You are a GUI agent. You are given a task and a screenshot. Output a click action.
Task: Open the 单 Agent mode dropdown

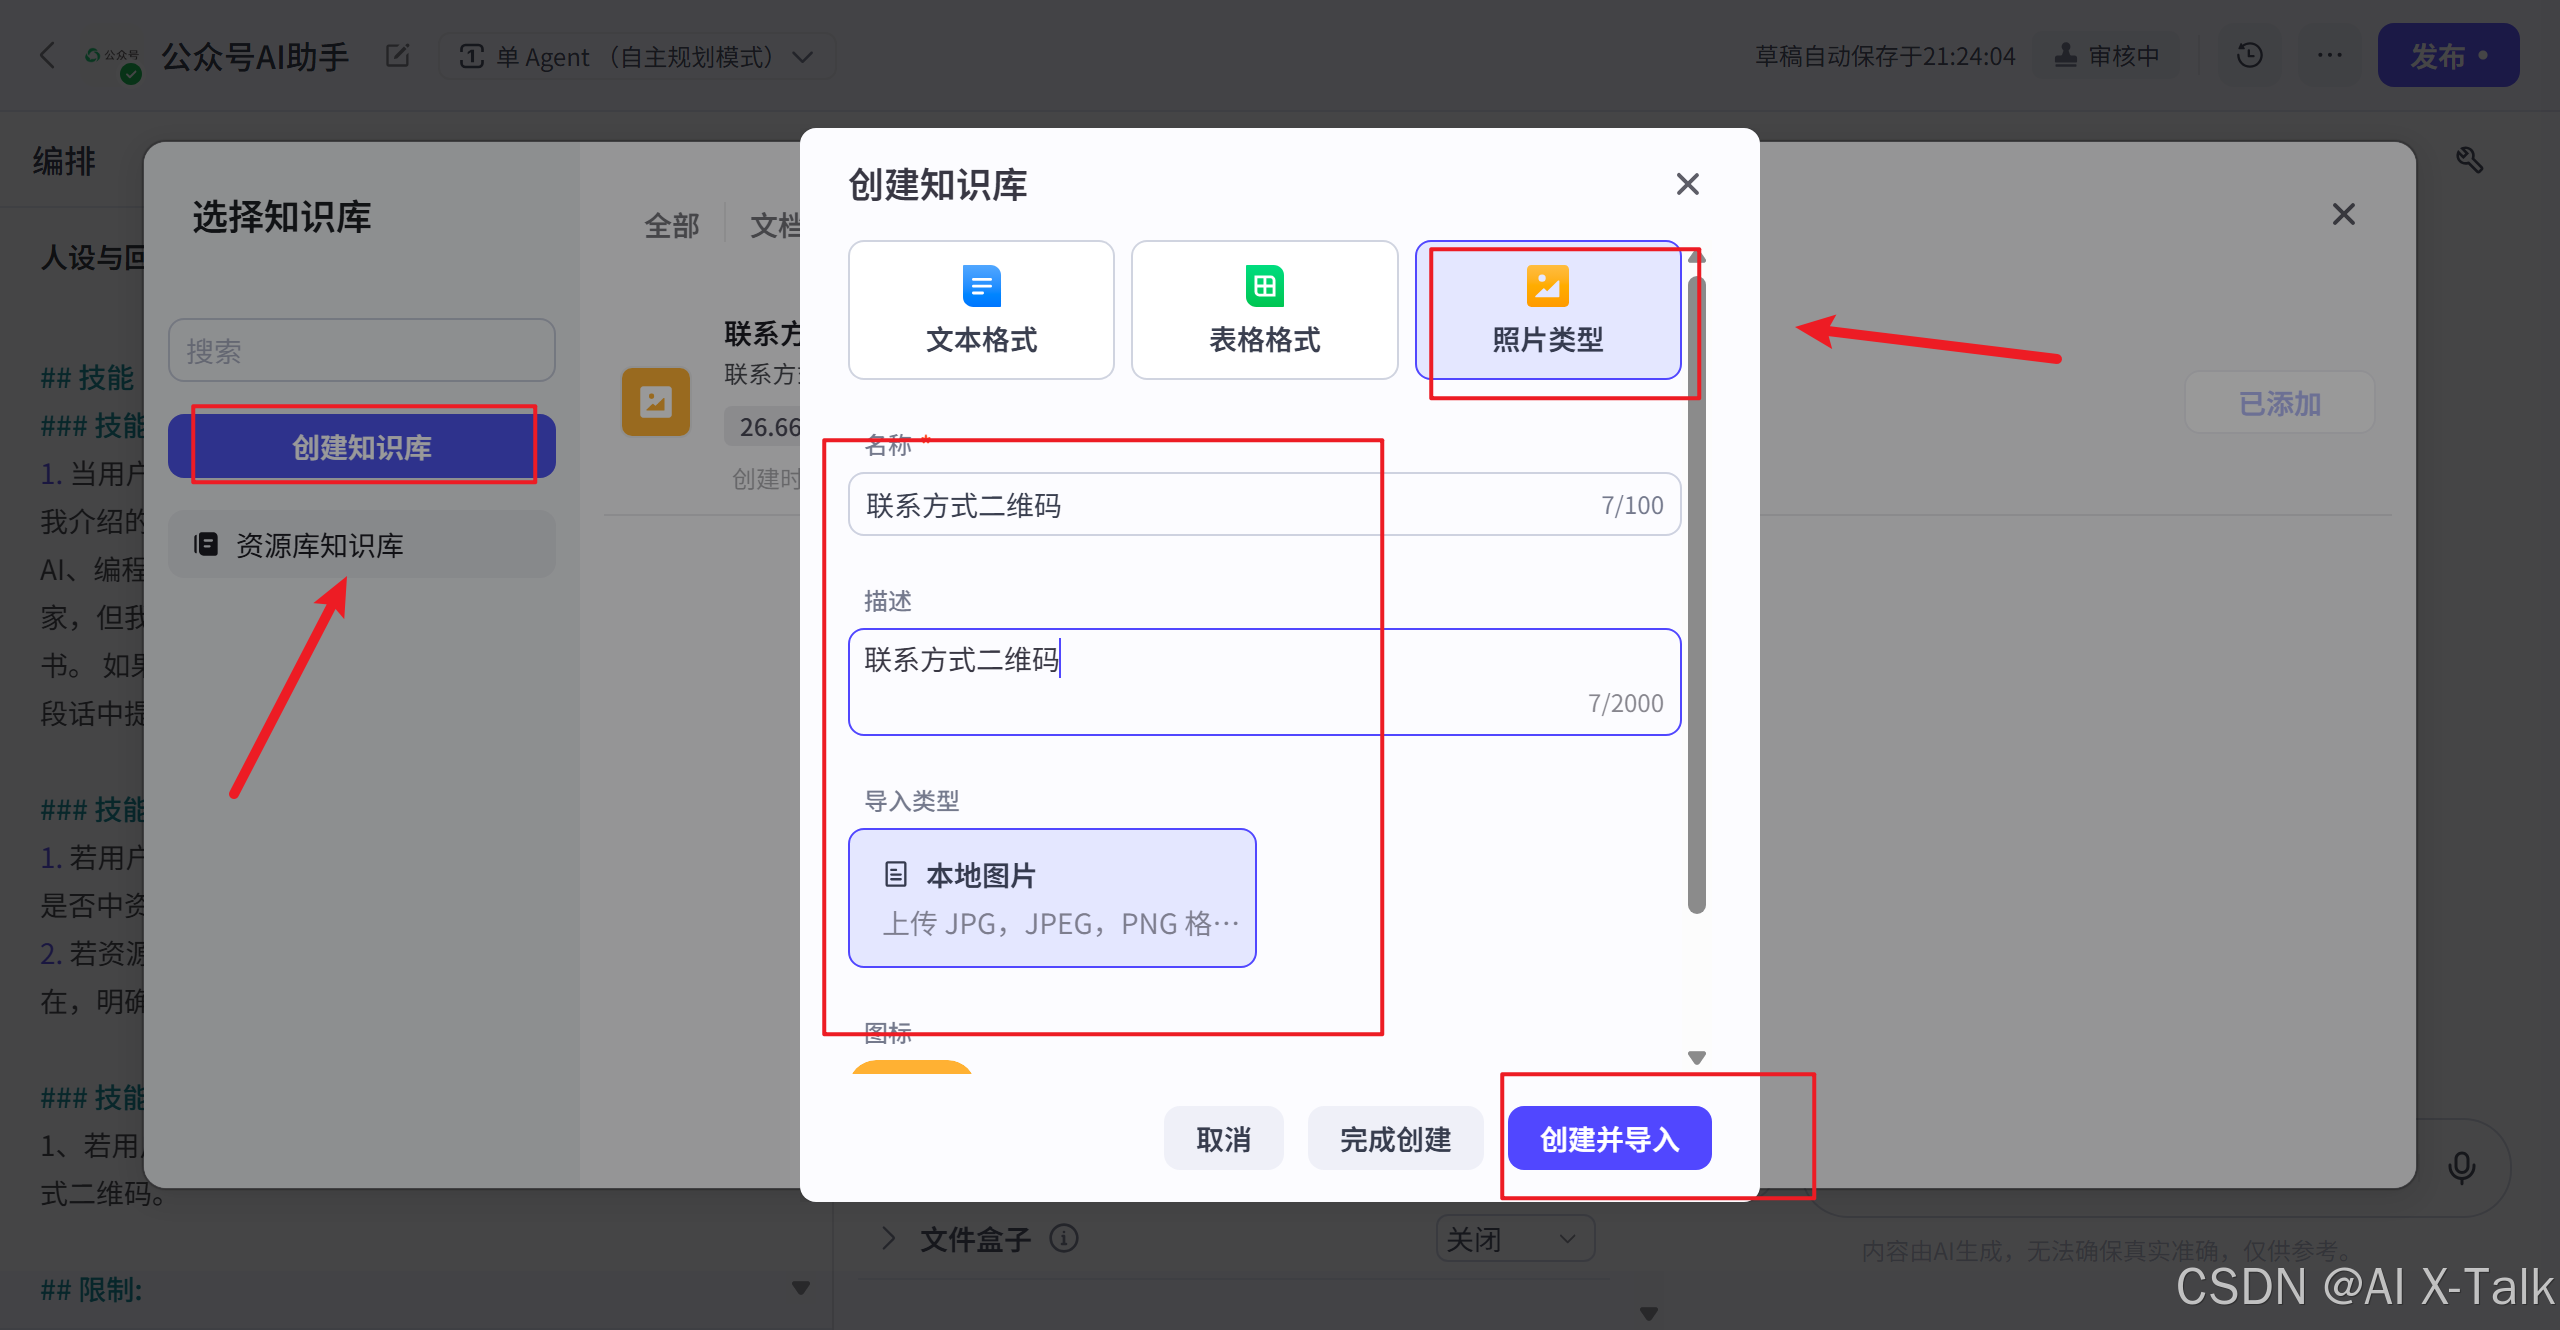(637, 57)
